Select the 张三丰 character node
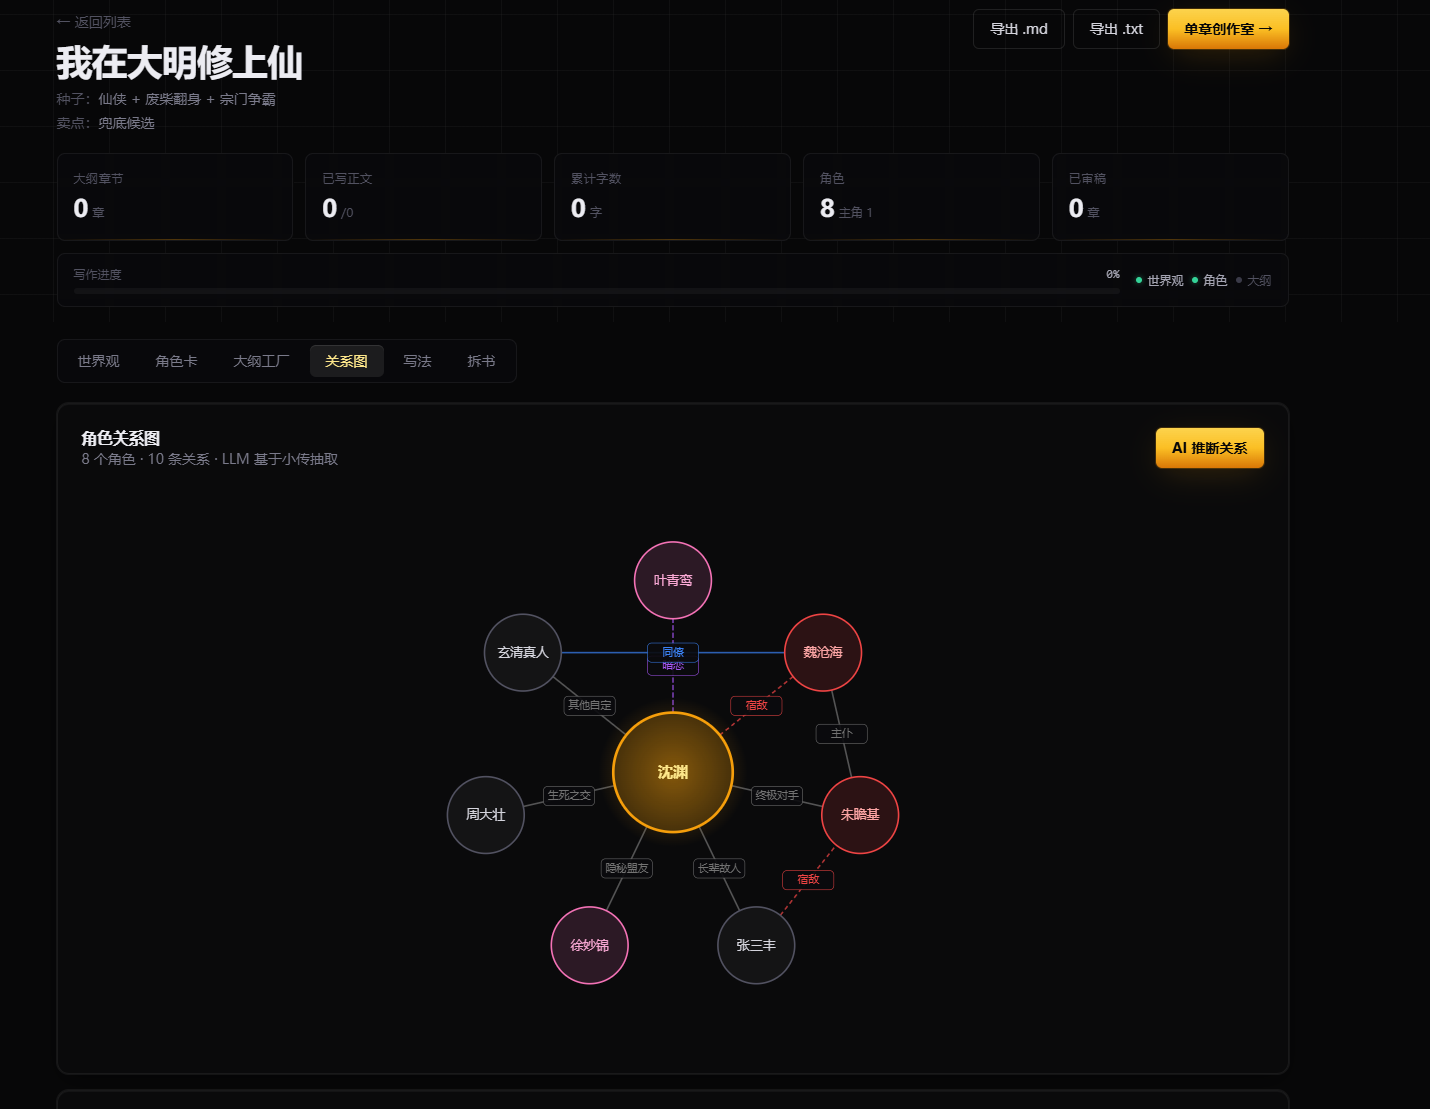This screenshot has width=1430, height=1109. point(756,945)
